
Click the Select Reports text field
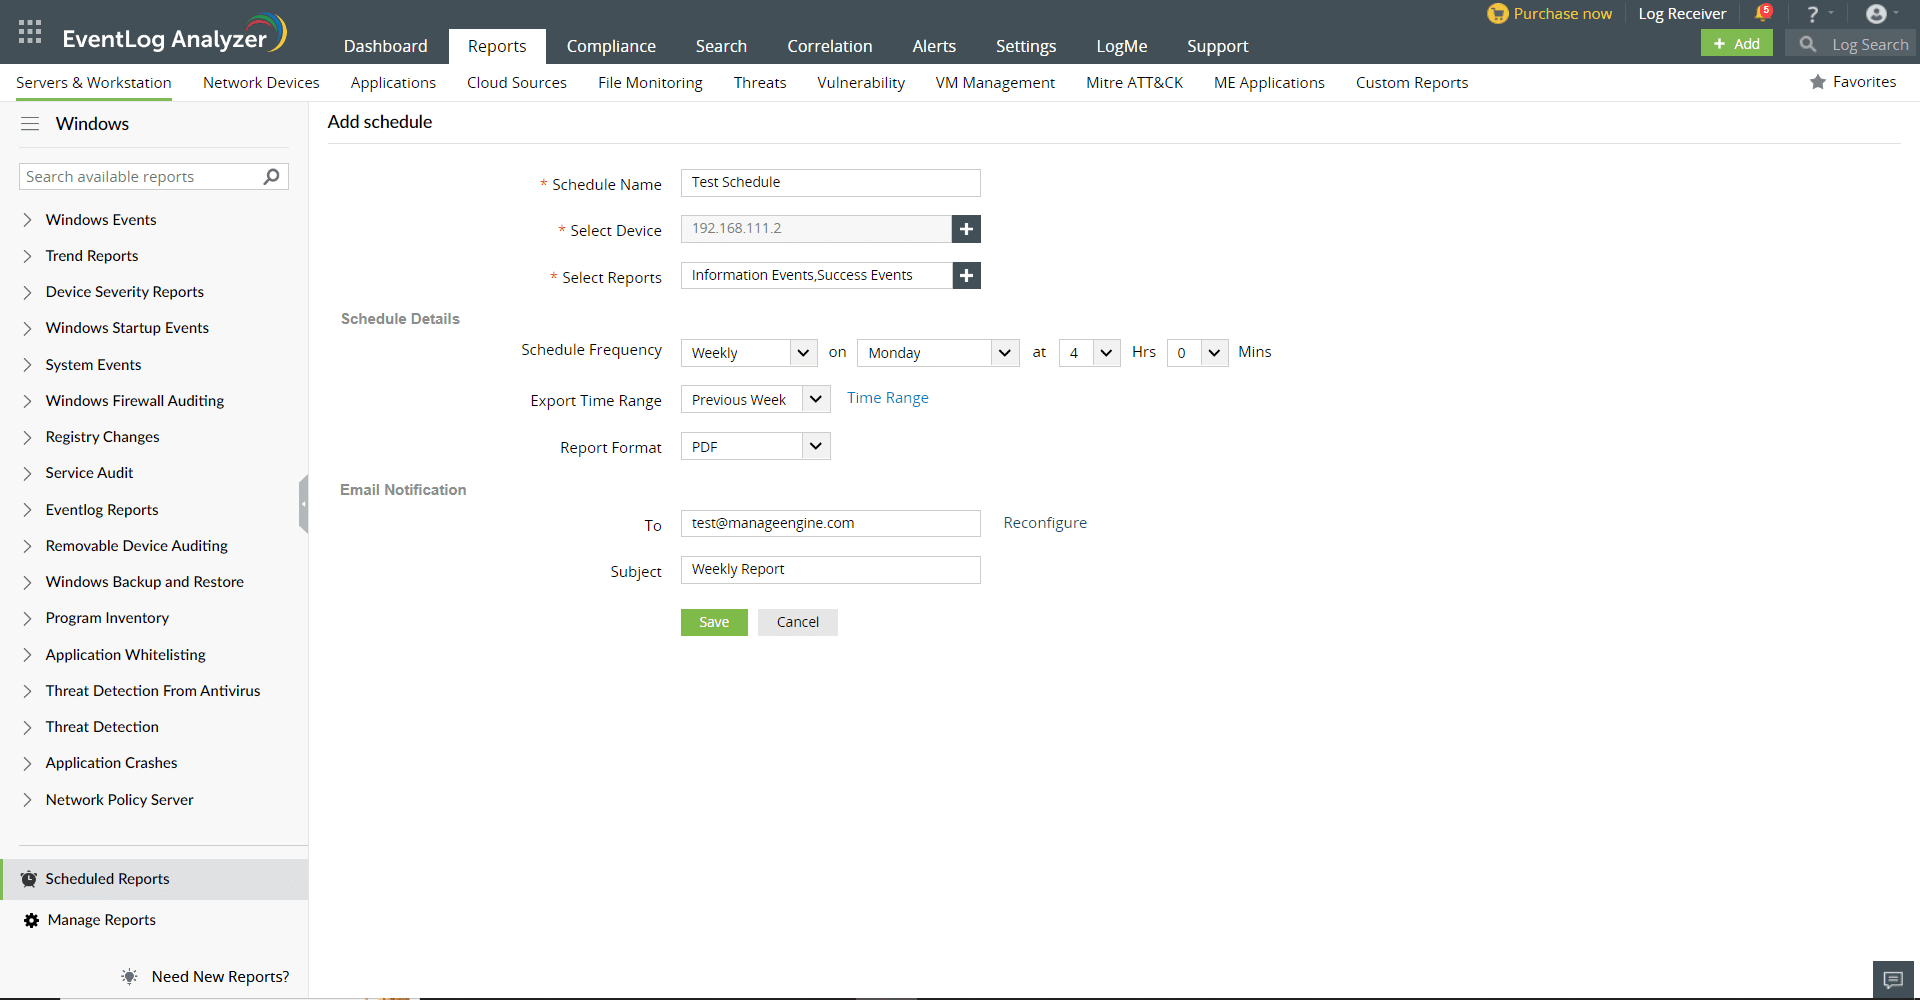click(816, 275)
